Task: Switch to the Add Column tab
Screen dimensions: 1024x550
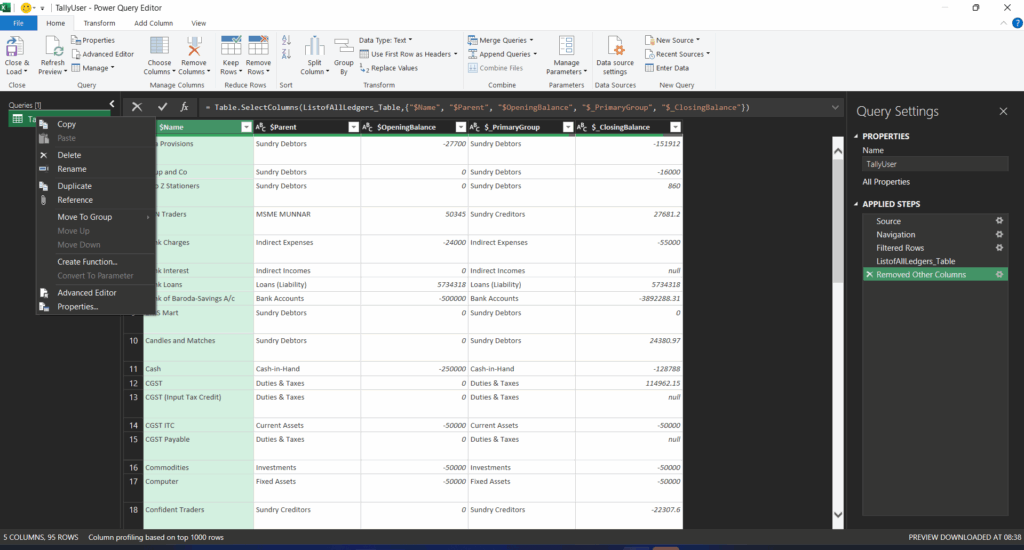Action: (x=153, y=22)
